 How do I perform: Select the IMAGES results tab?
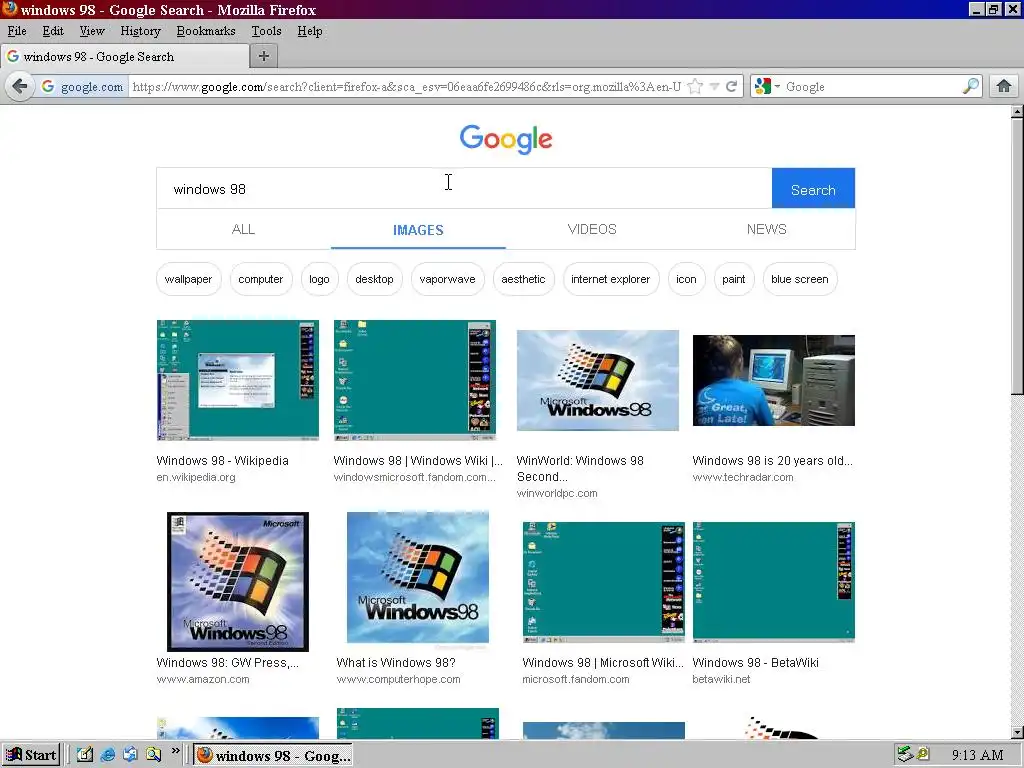(x=418, y=230)
